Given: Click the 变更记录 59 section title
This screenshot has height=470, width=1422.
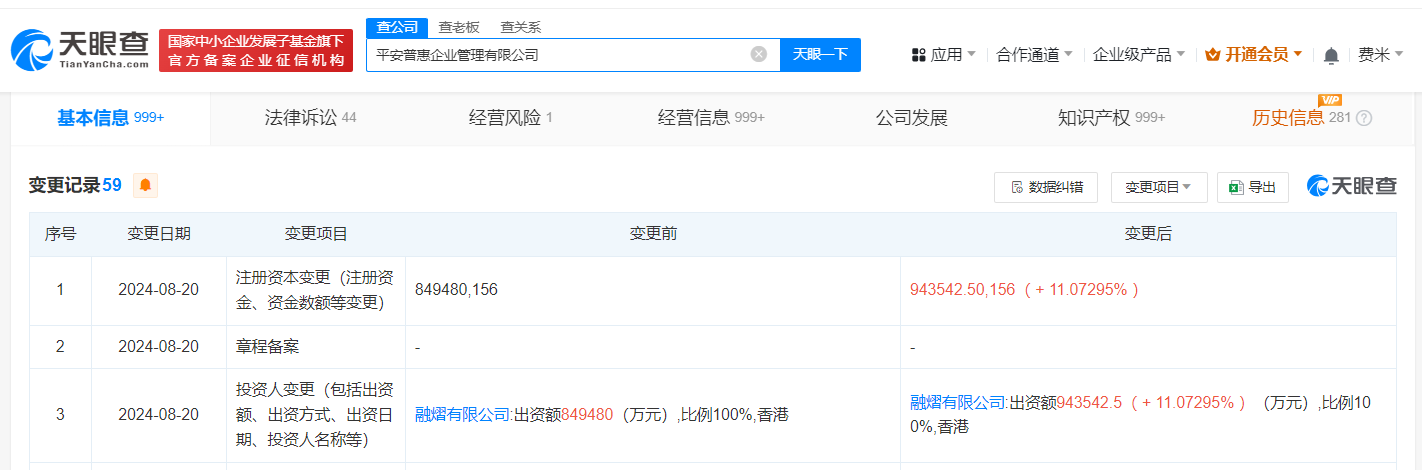Looking at the screenshot, I should coord(75,185).
